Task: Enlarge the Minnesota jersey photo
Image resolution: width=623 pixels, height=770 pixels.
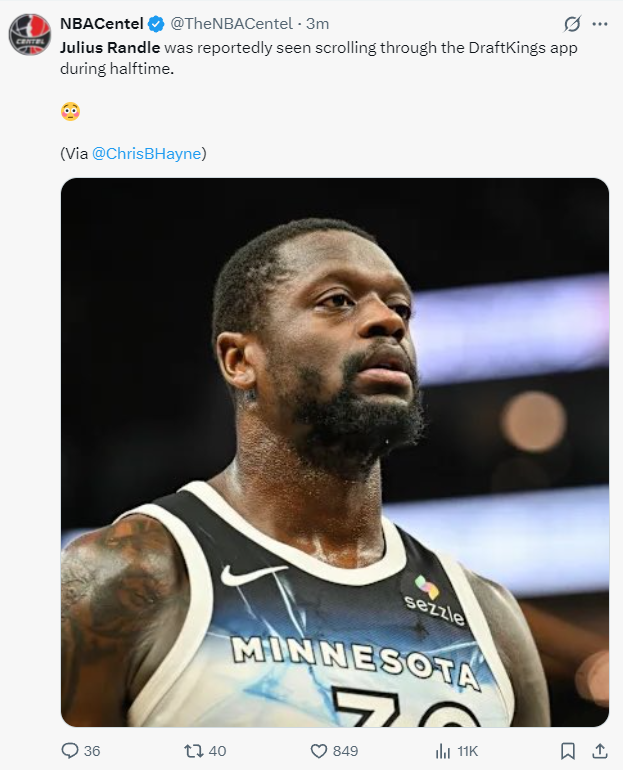Action: point(334,452)
